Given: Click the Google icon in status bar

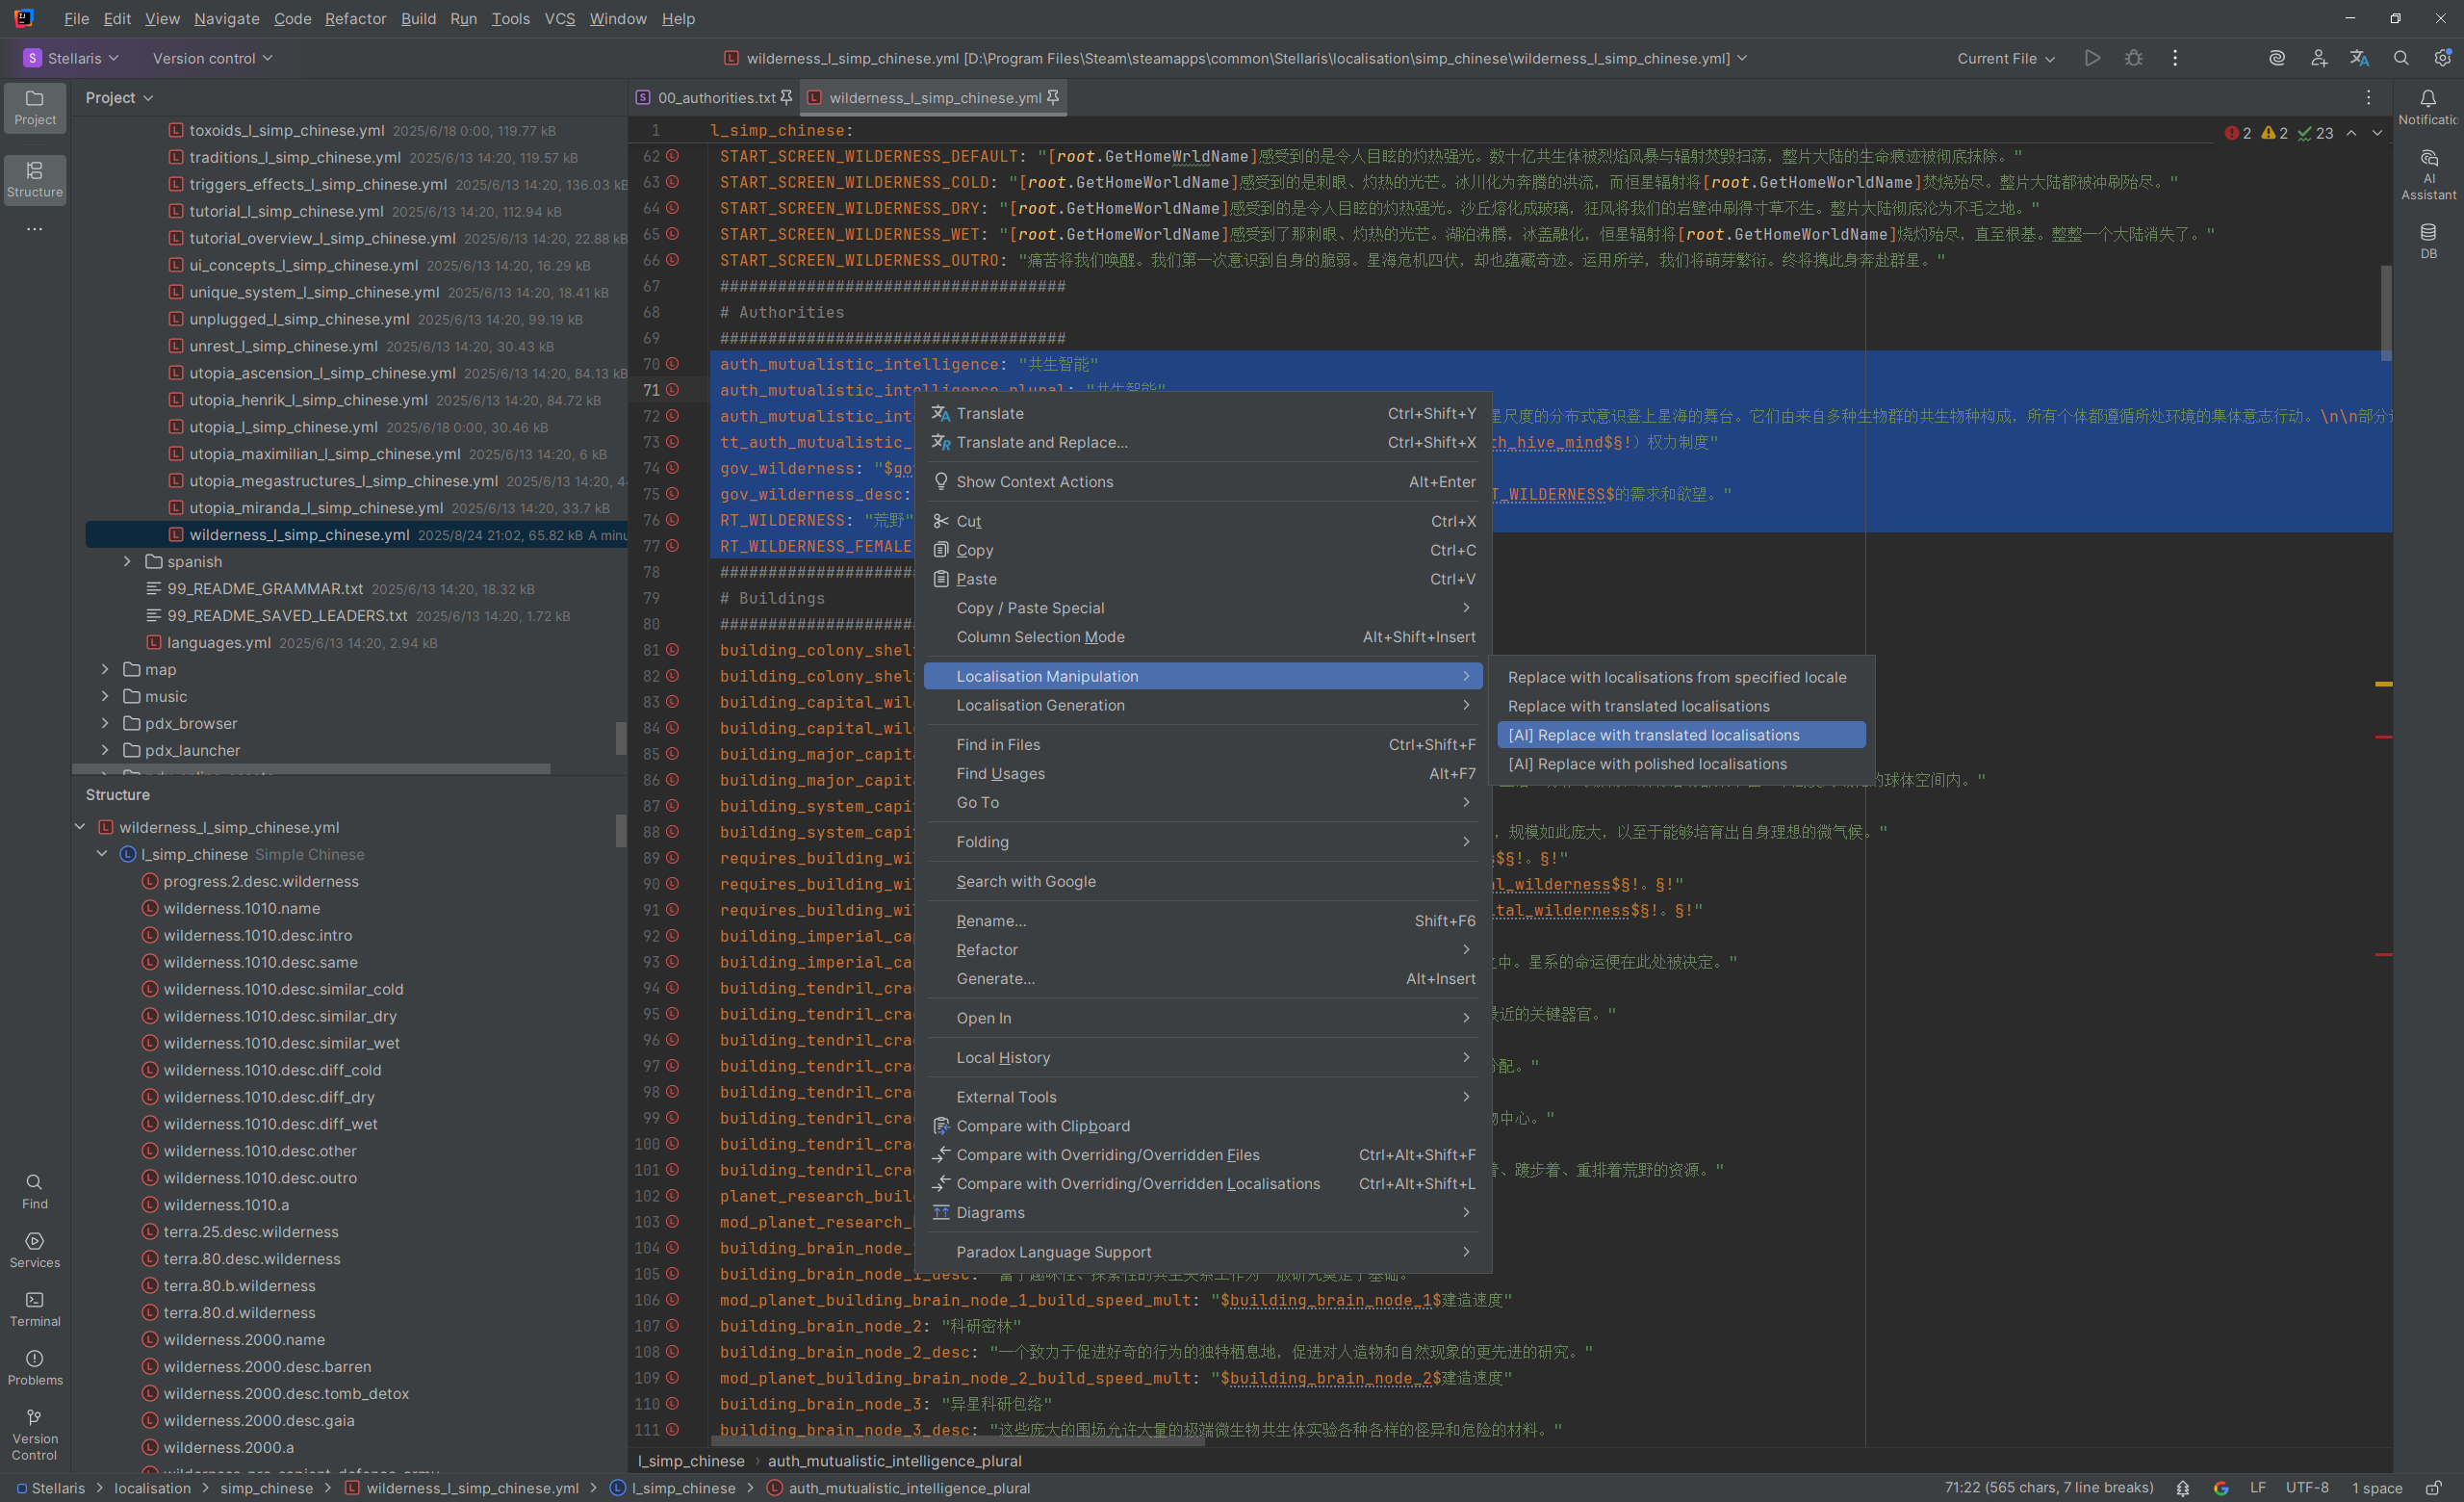Looking at the screenshot, I should [2221, 1488].
